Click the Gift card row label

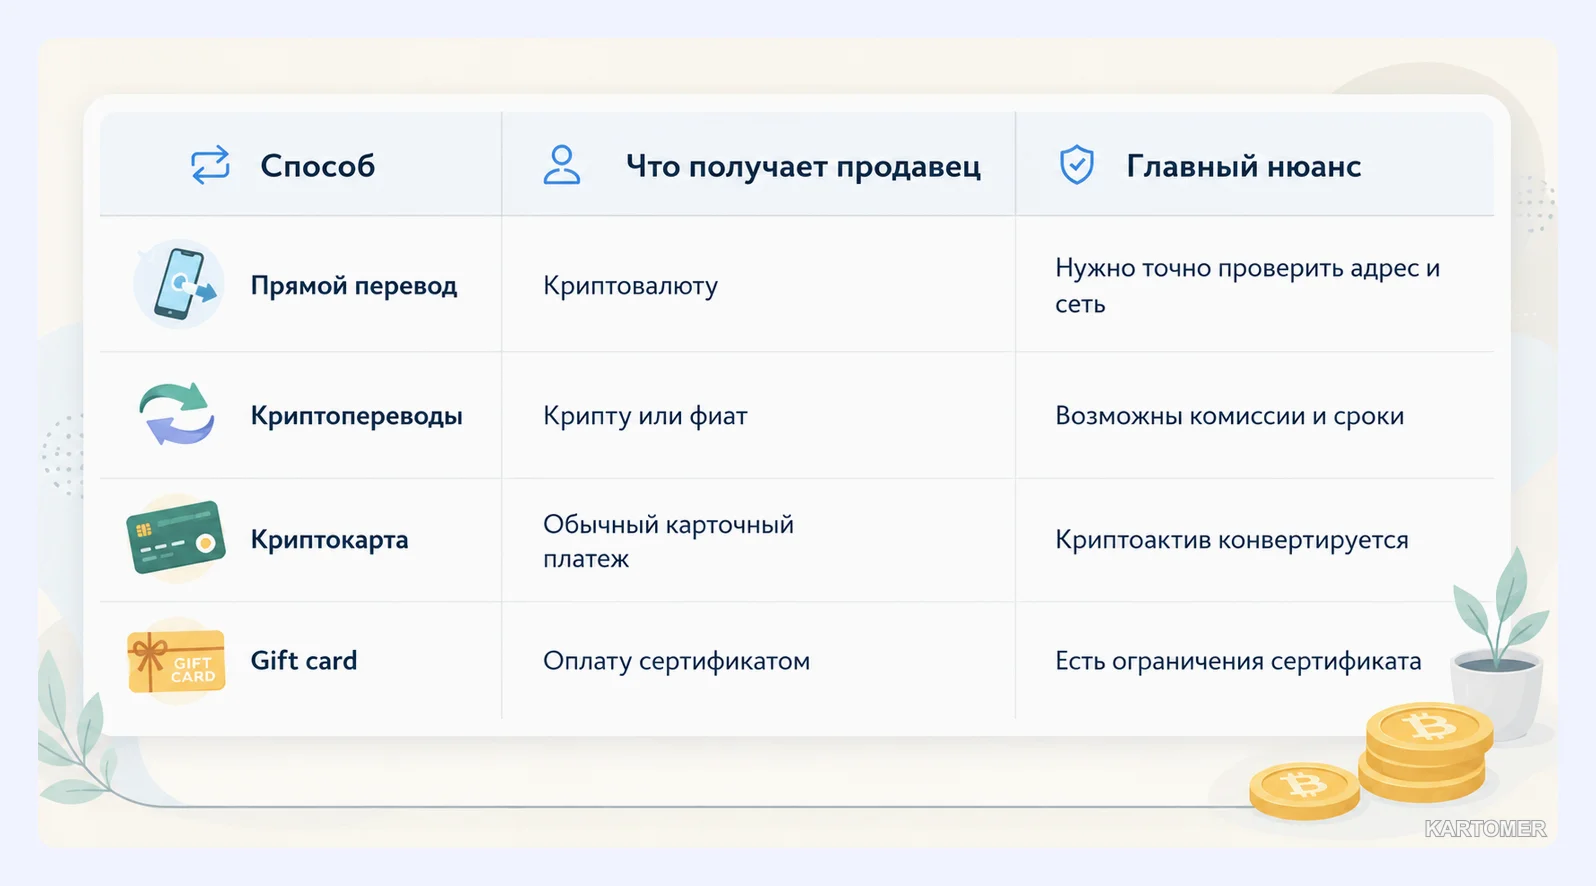pos(303,660)
